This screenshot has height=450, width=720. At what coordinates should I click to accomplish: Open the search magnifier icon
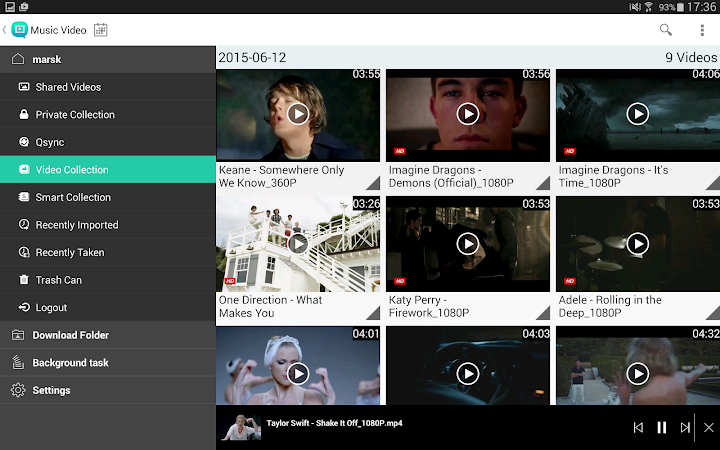pos(665,30)
